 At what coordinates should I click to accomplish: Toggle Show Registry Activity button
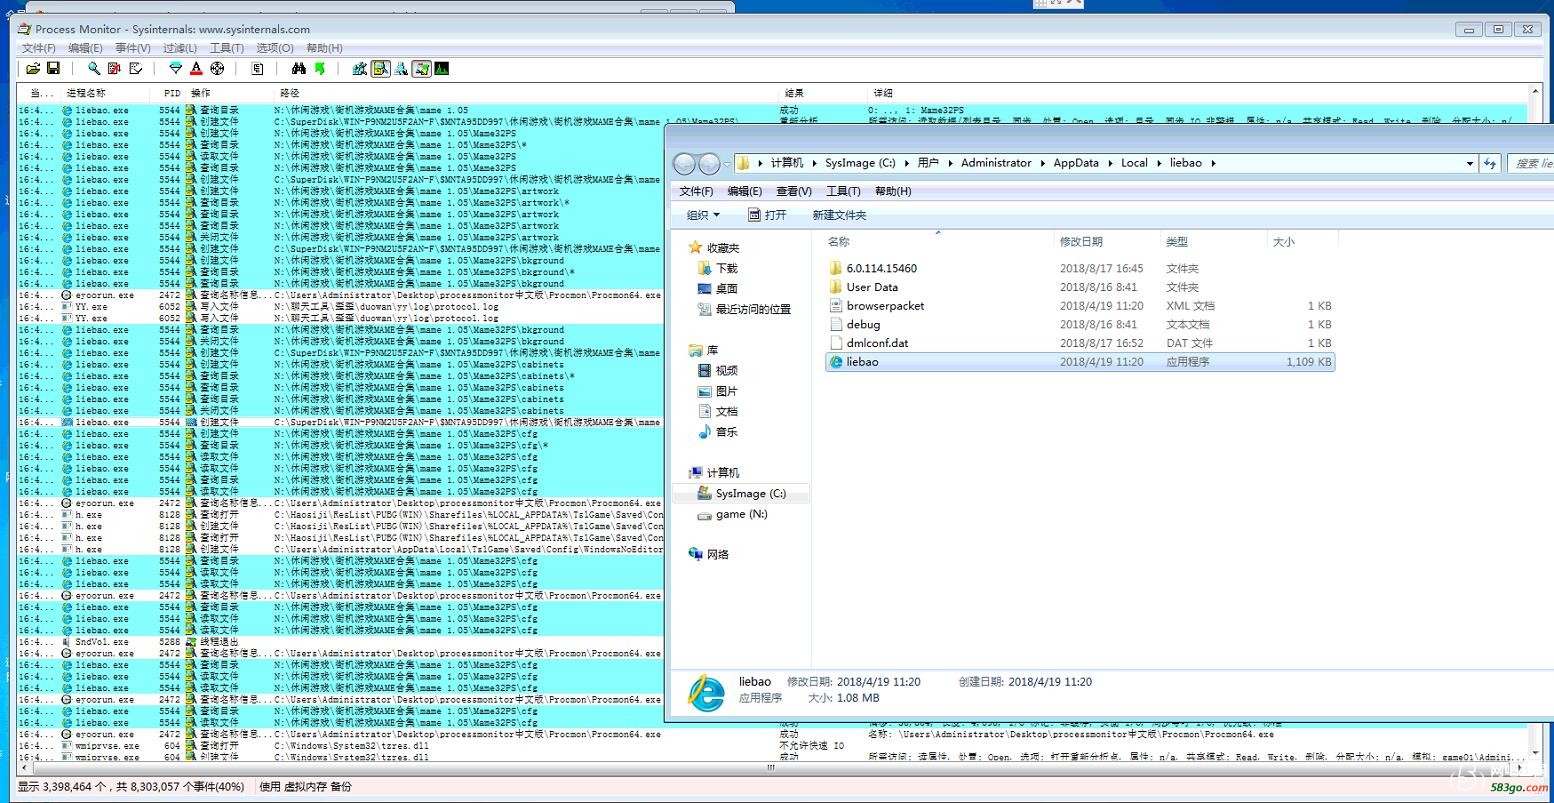click(360, 69)
